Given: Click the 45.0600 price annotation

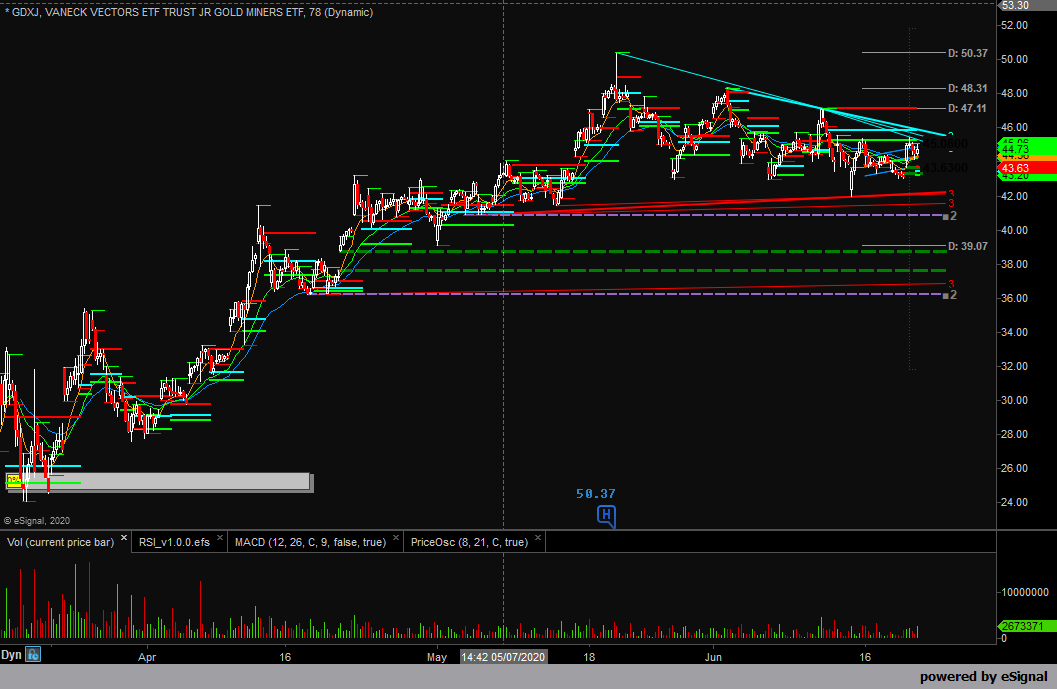Looking at the screenshot, I should 946,144.
